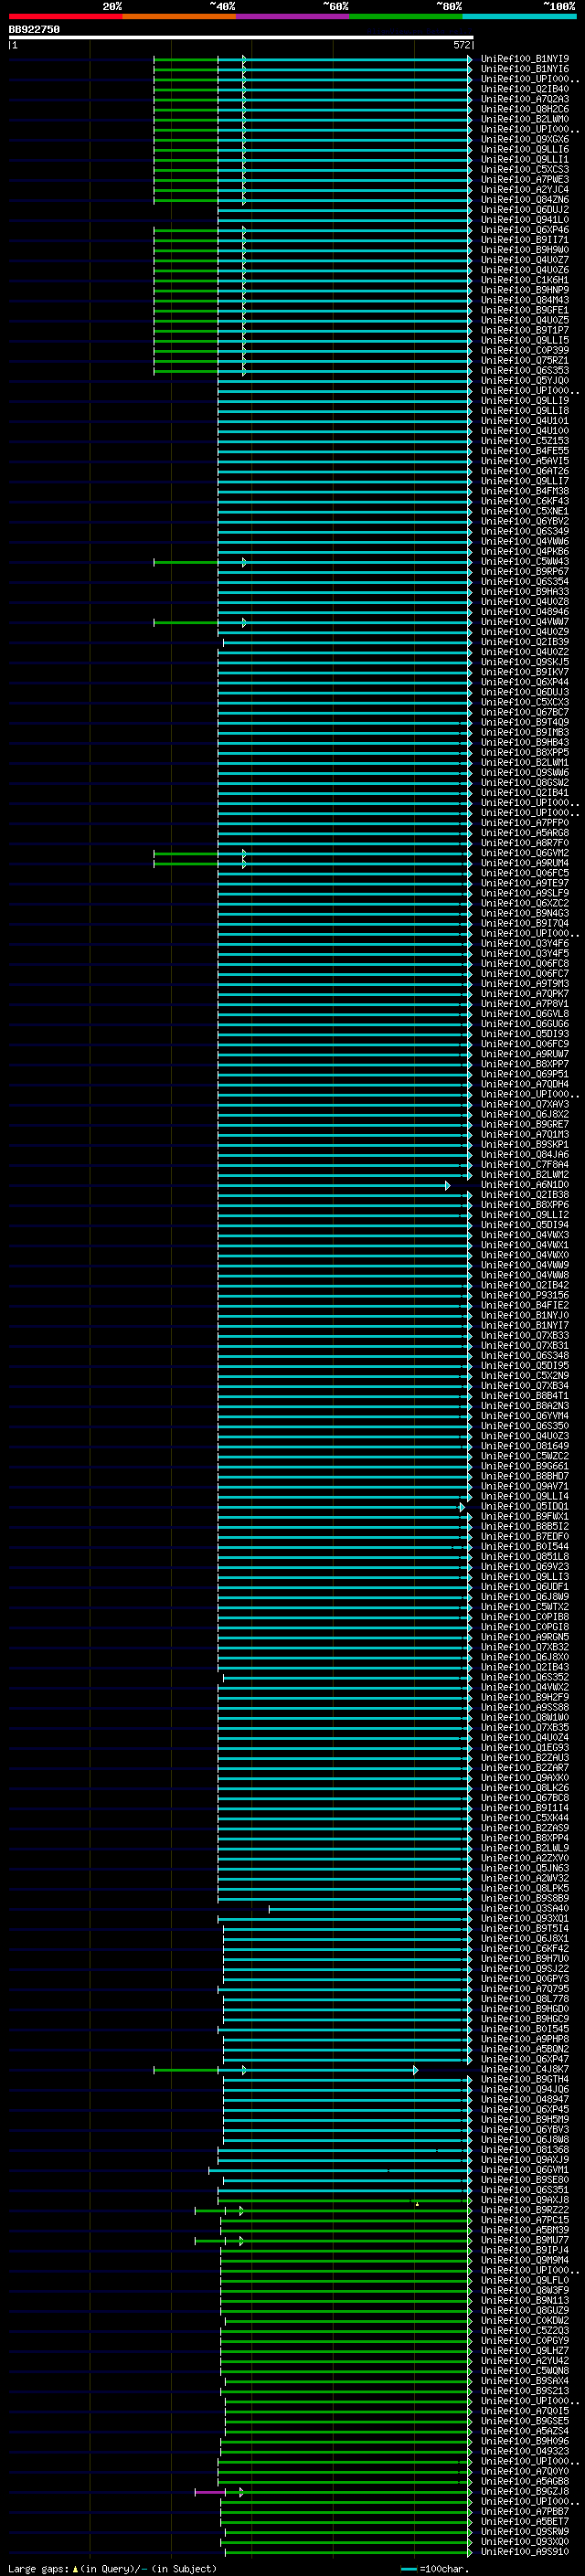The width and height of the screenshot is (585, 2576).
Task: Click hit label UniRef100_Q7XAV3
Action: point(525,1104)
